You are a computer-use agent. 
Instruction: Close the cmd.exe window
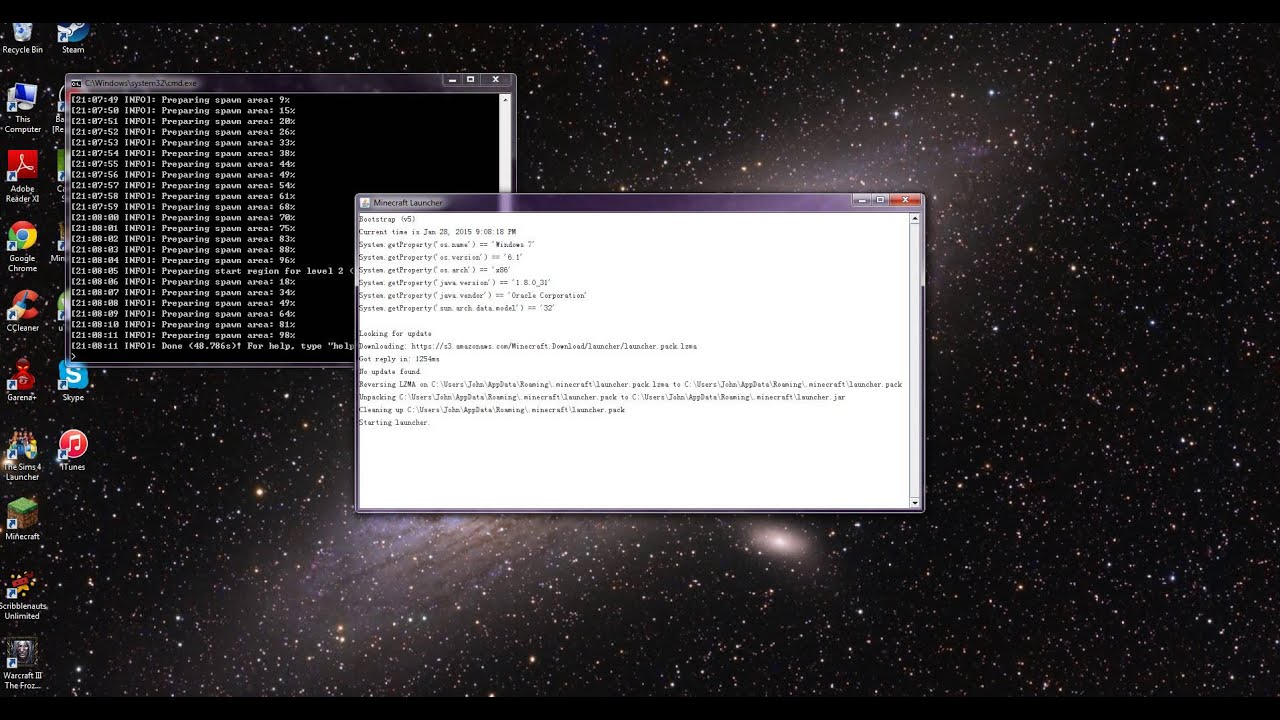pyautogui.click(x=495, y=80)
